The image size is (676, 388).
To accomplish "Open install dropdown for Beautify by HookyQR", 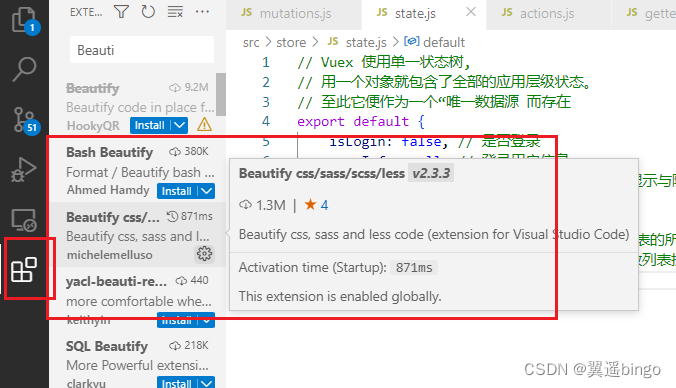I will click(179, 125).
